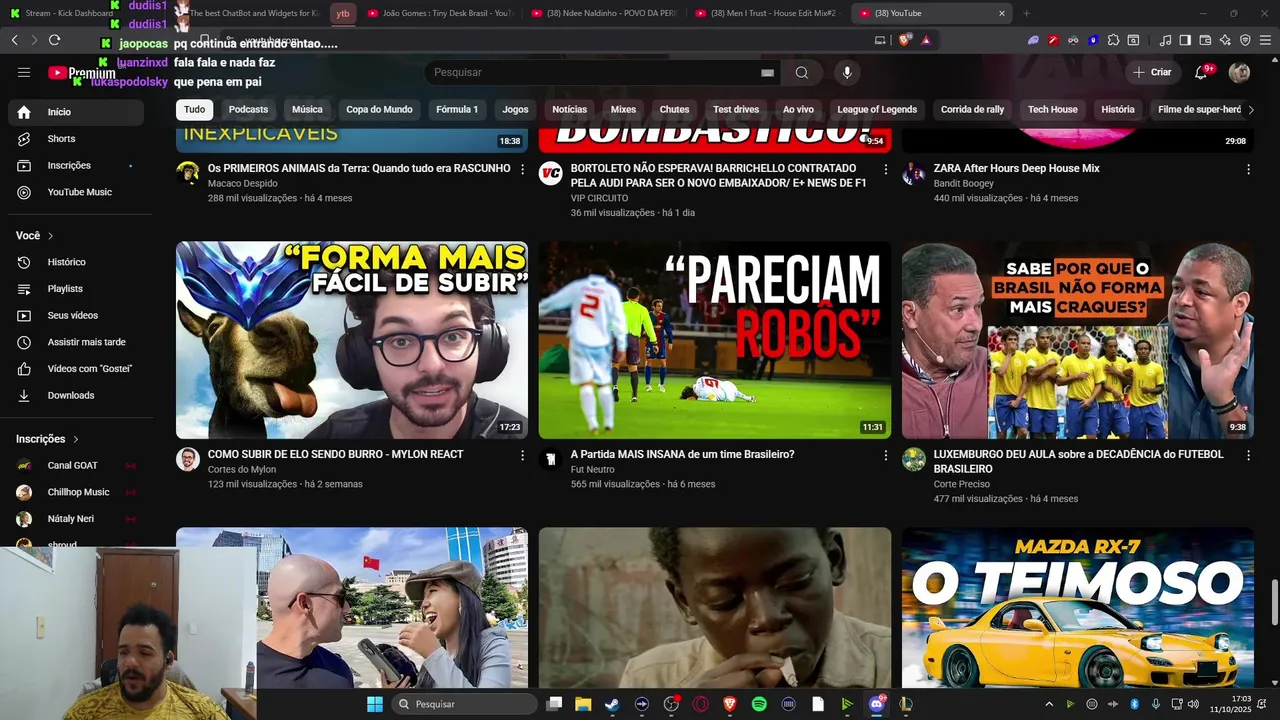Select the Fórmula 1 filter chip
Screen dimensions: 1280x720
tap(457, 110)
